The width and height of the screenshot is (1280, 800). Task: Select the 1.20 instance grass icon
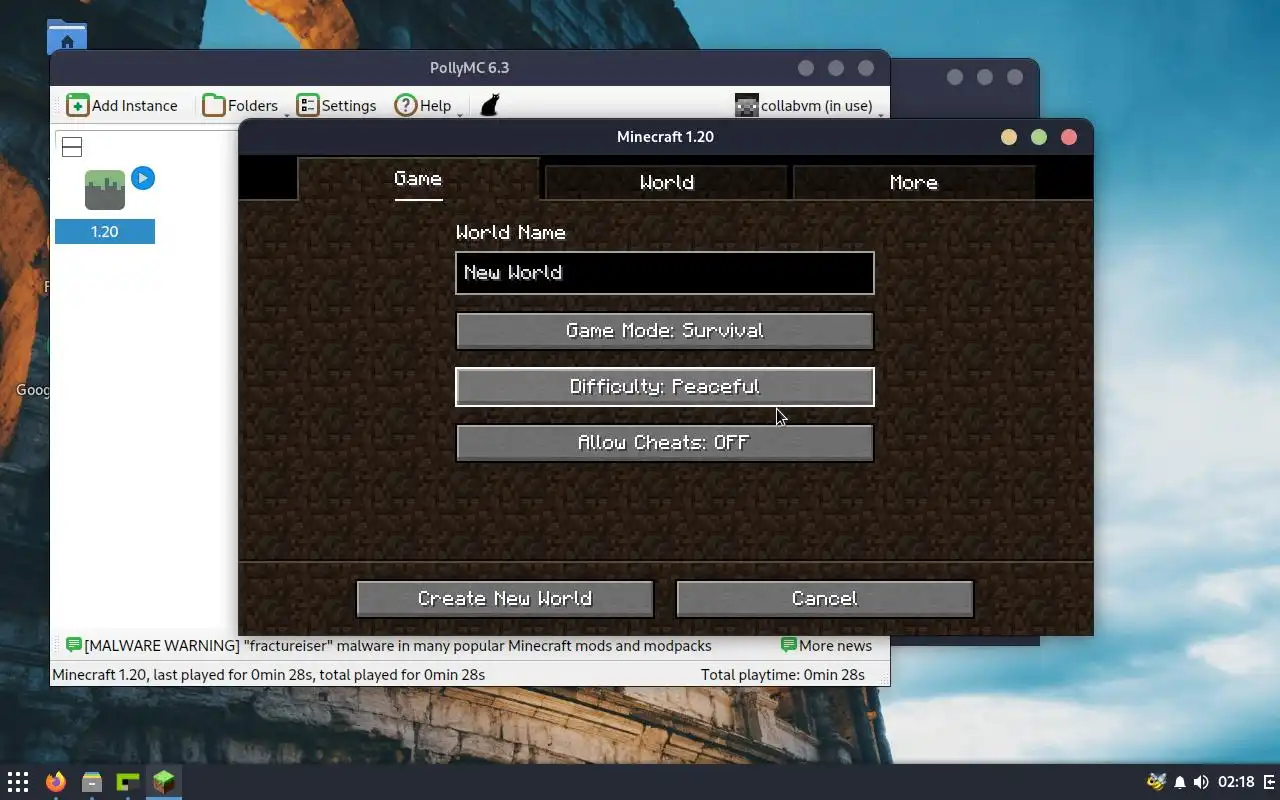[x=105, y=190]
